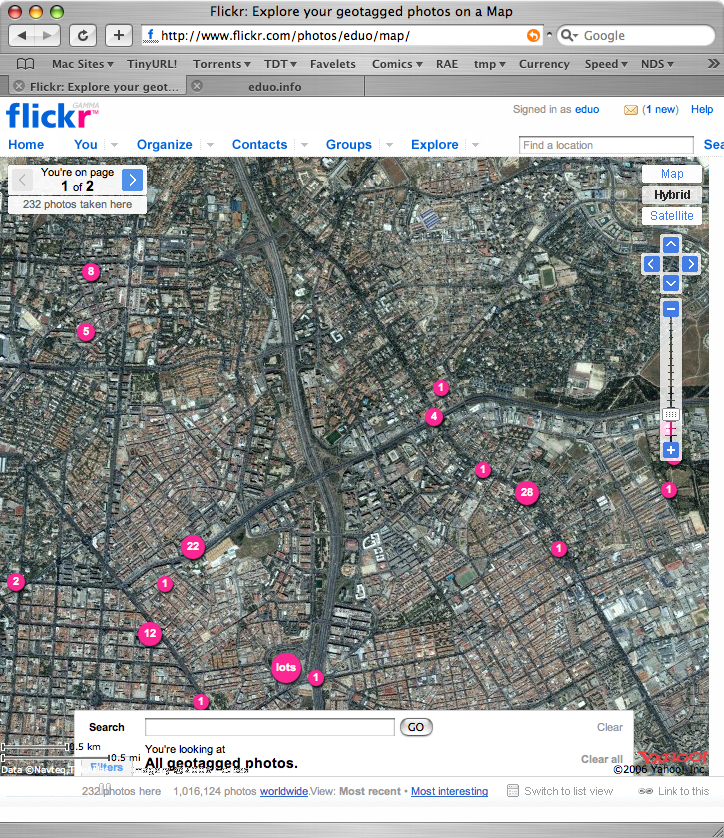Click the browser URL address field
724x838 pixels.
pyautogui.click(x=342, y=36)
